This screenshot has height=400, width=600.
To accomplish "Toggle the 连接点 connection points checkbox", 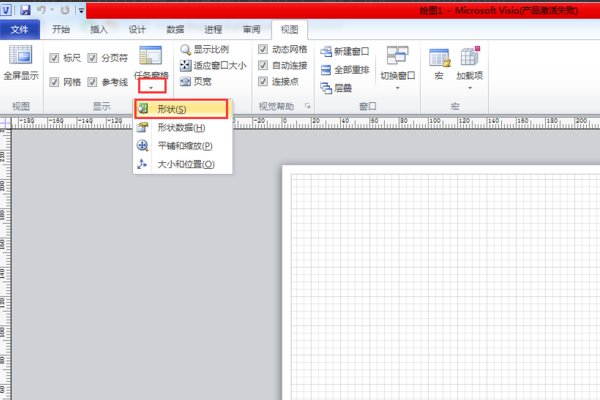I will coord(263,81).
